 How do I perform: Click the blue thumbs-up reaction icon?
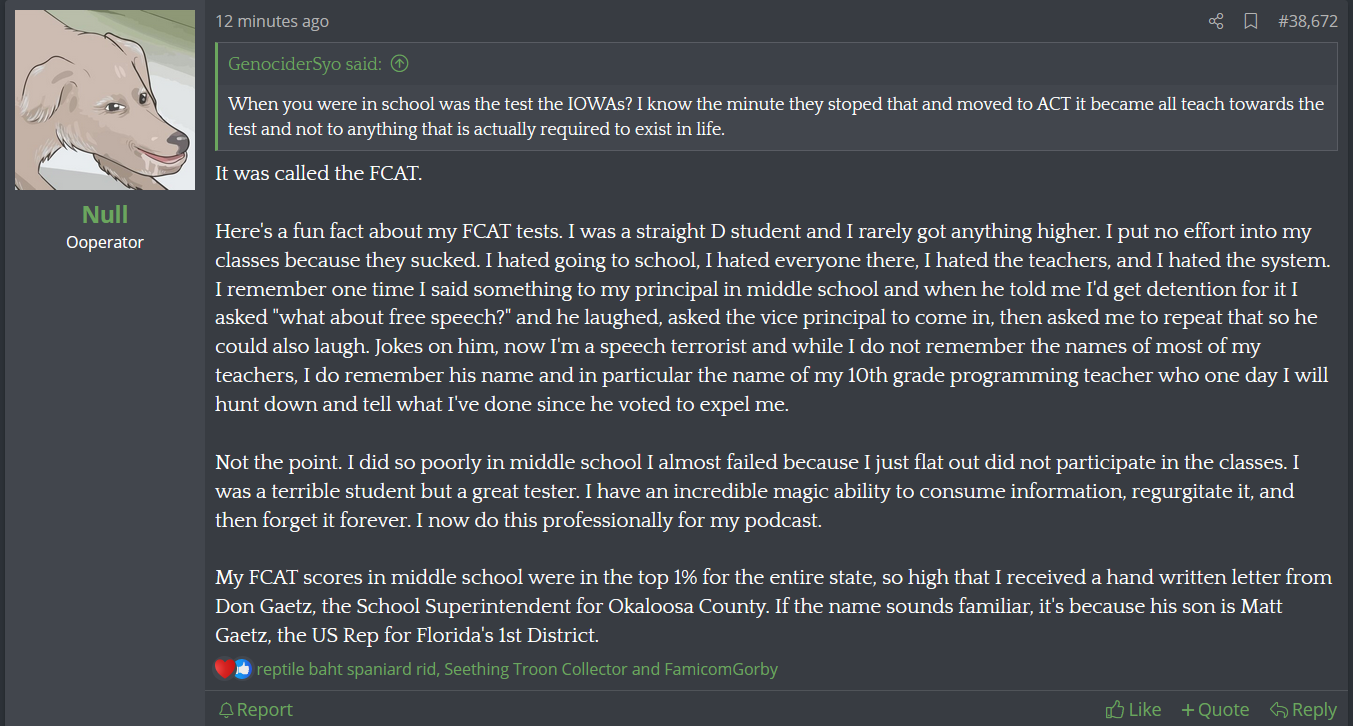click(241, 668)
